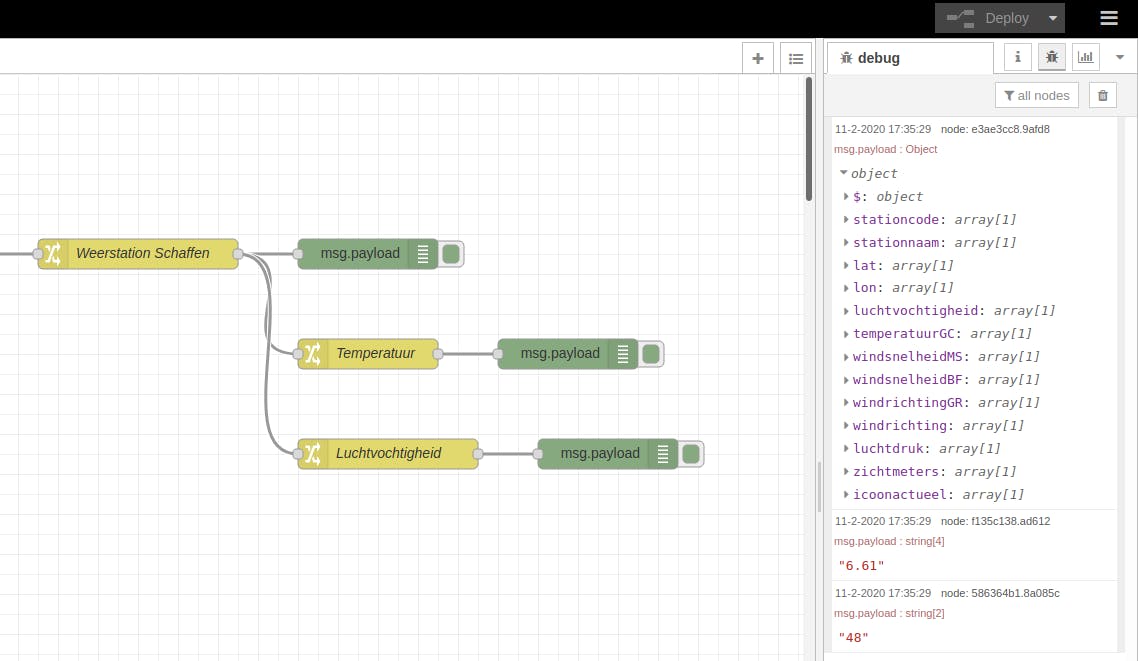Click the Temperatuur change node icon
Image resolution: width=1138 pixels, height=661 pixels.
coord(313,353)
